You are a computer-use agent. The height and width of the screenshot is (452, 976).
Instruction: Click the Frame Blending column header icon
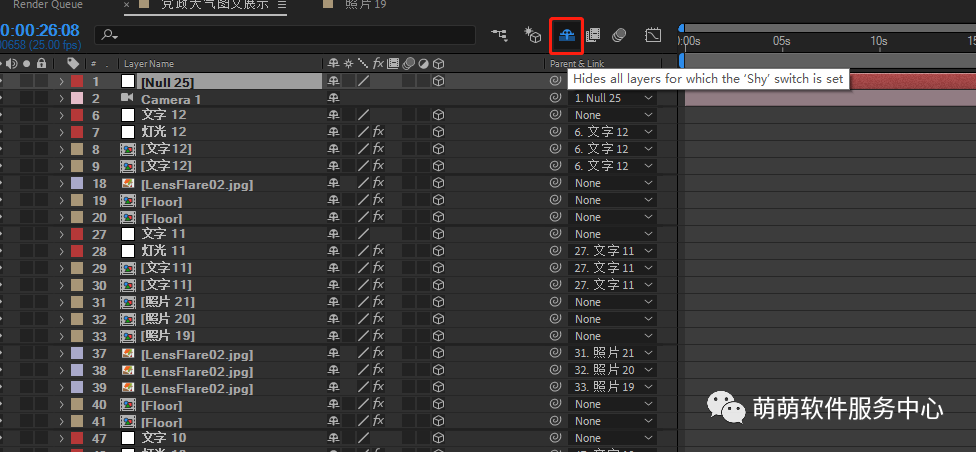(x=393, y=64)
